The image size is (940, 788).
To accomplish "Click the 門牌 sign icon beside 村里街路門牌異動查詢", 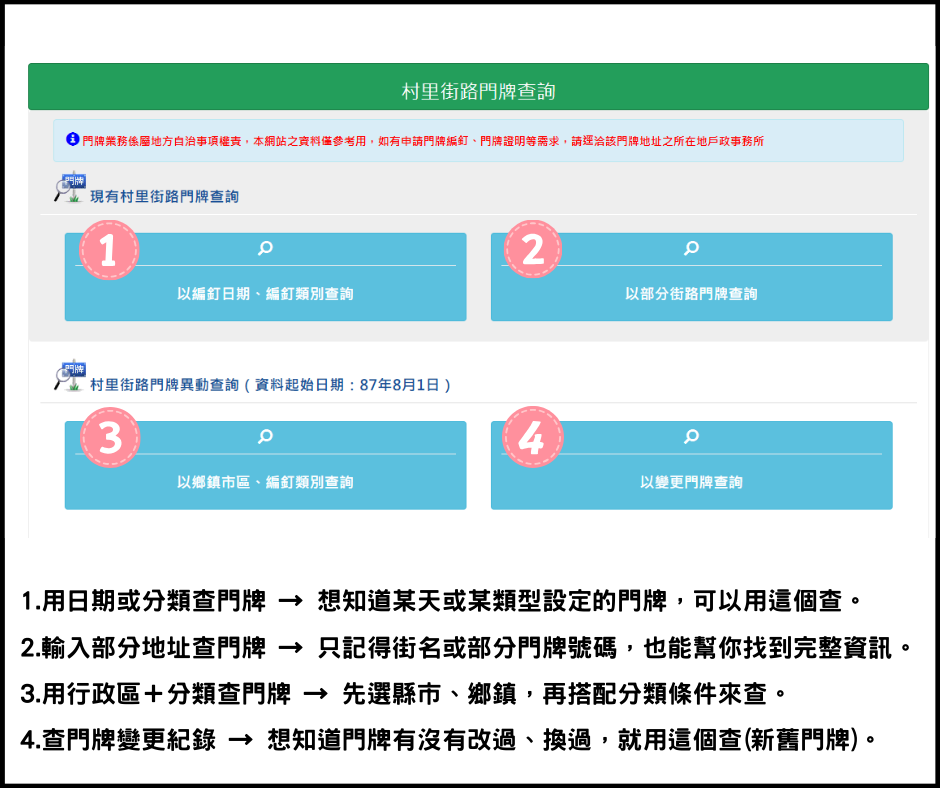I will (x=69, y=375).
